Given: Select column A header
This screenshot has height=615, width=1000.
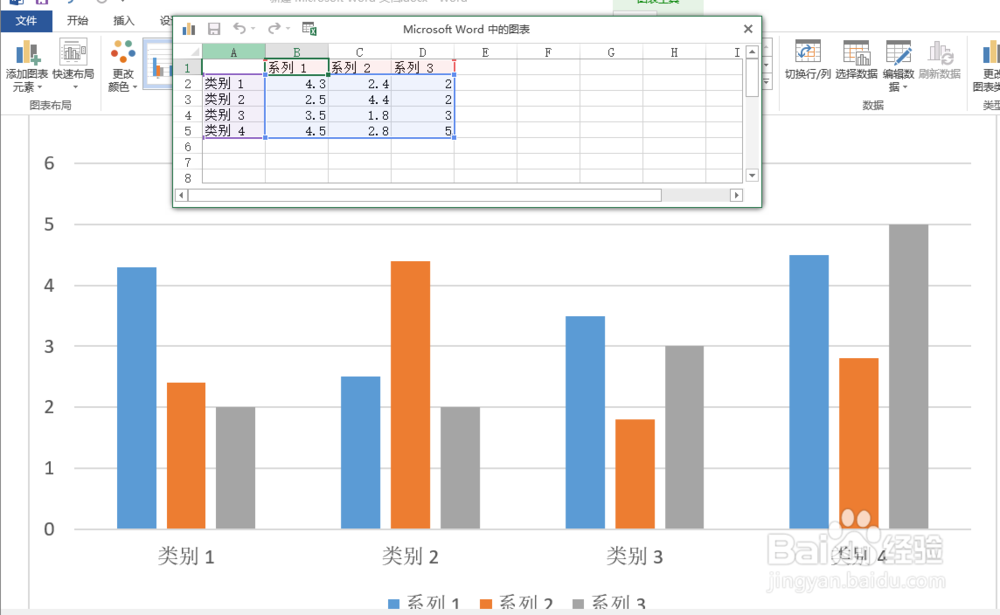Looking at the screenshot, I should point(233,52).
